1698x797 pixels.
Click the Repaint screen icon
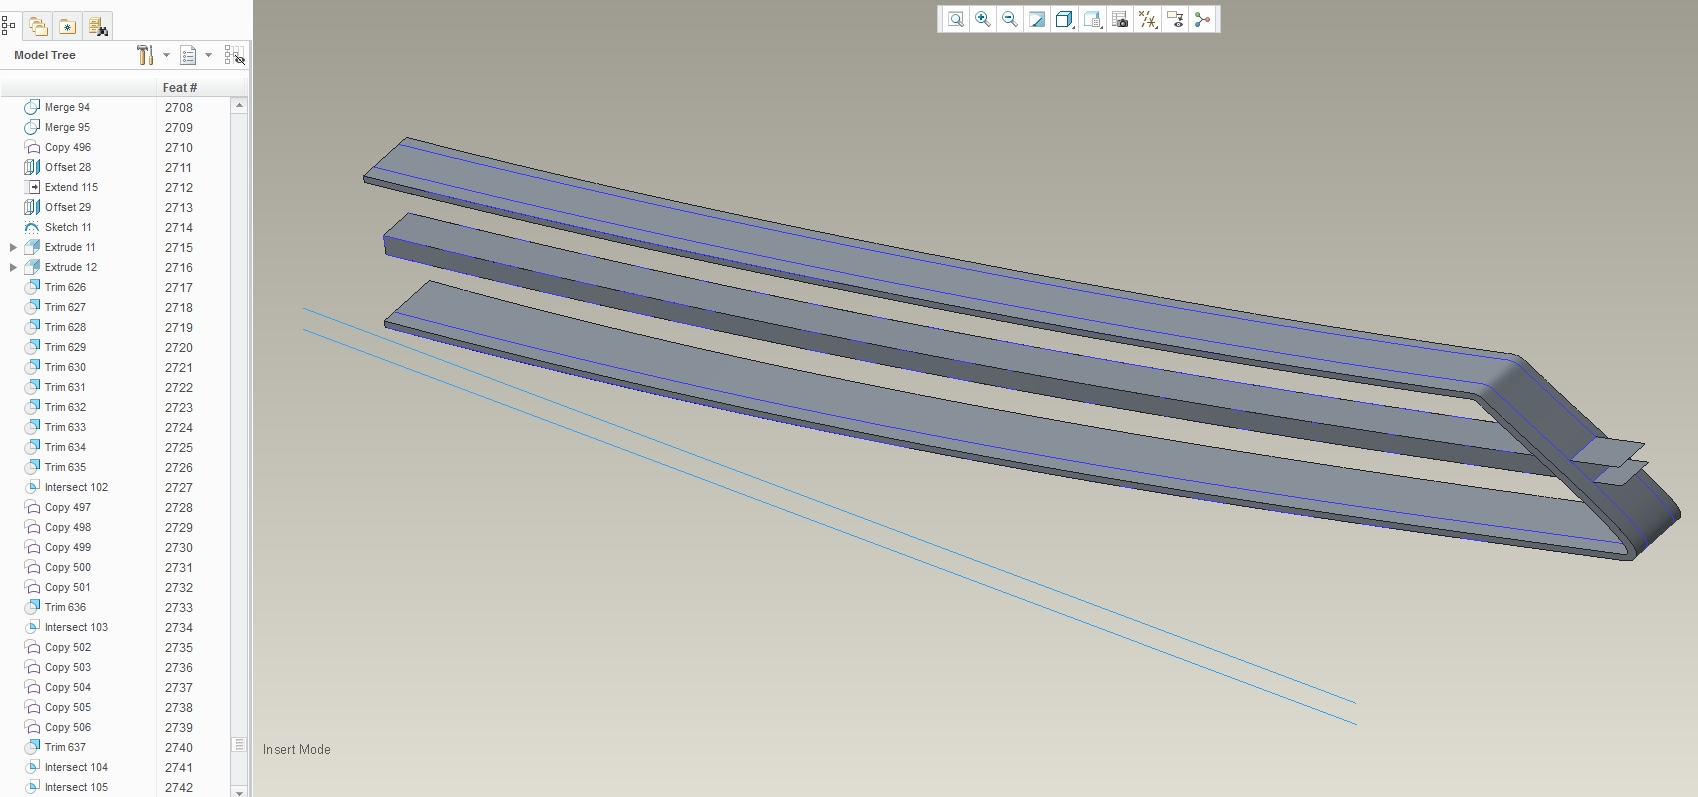tap(1037, 19)
